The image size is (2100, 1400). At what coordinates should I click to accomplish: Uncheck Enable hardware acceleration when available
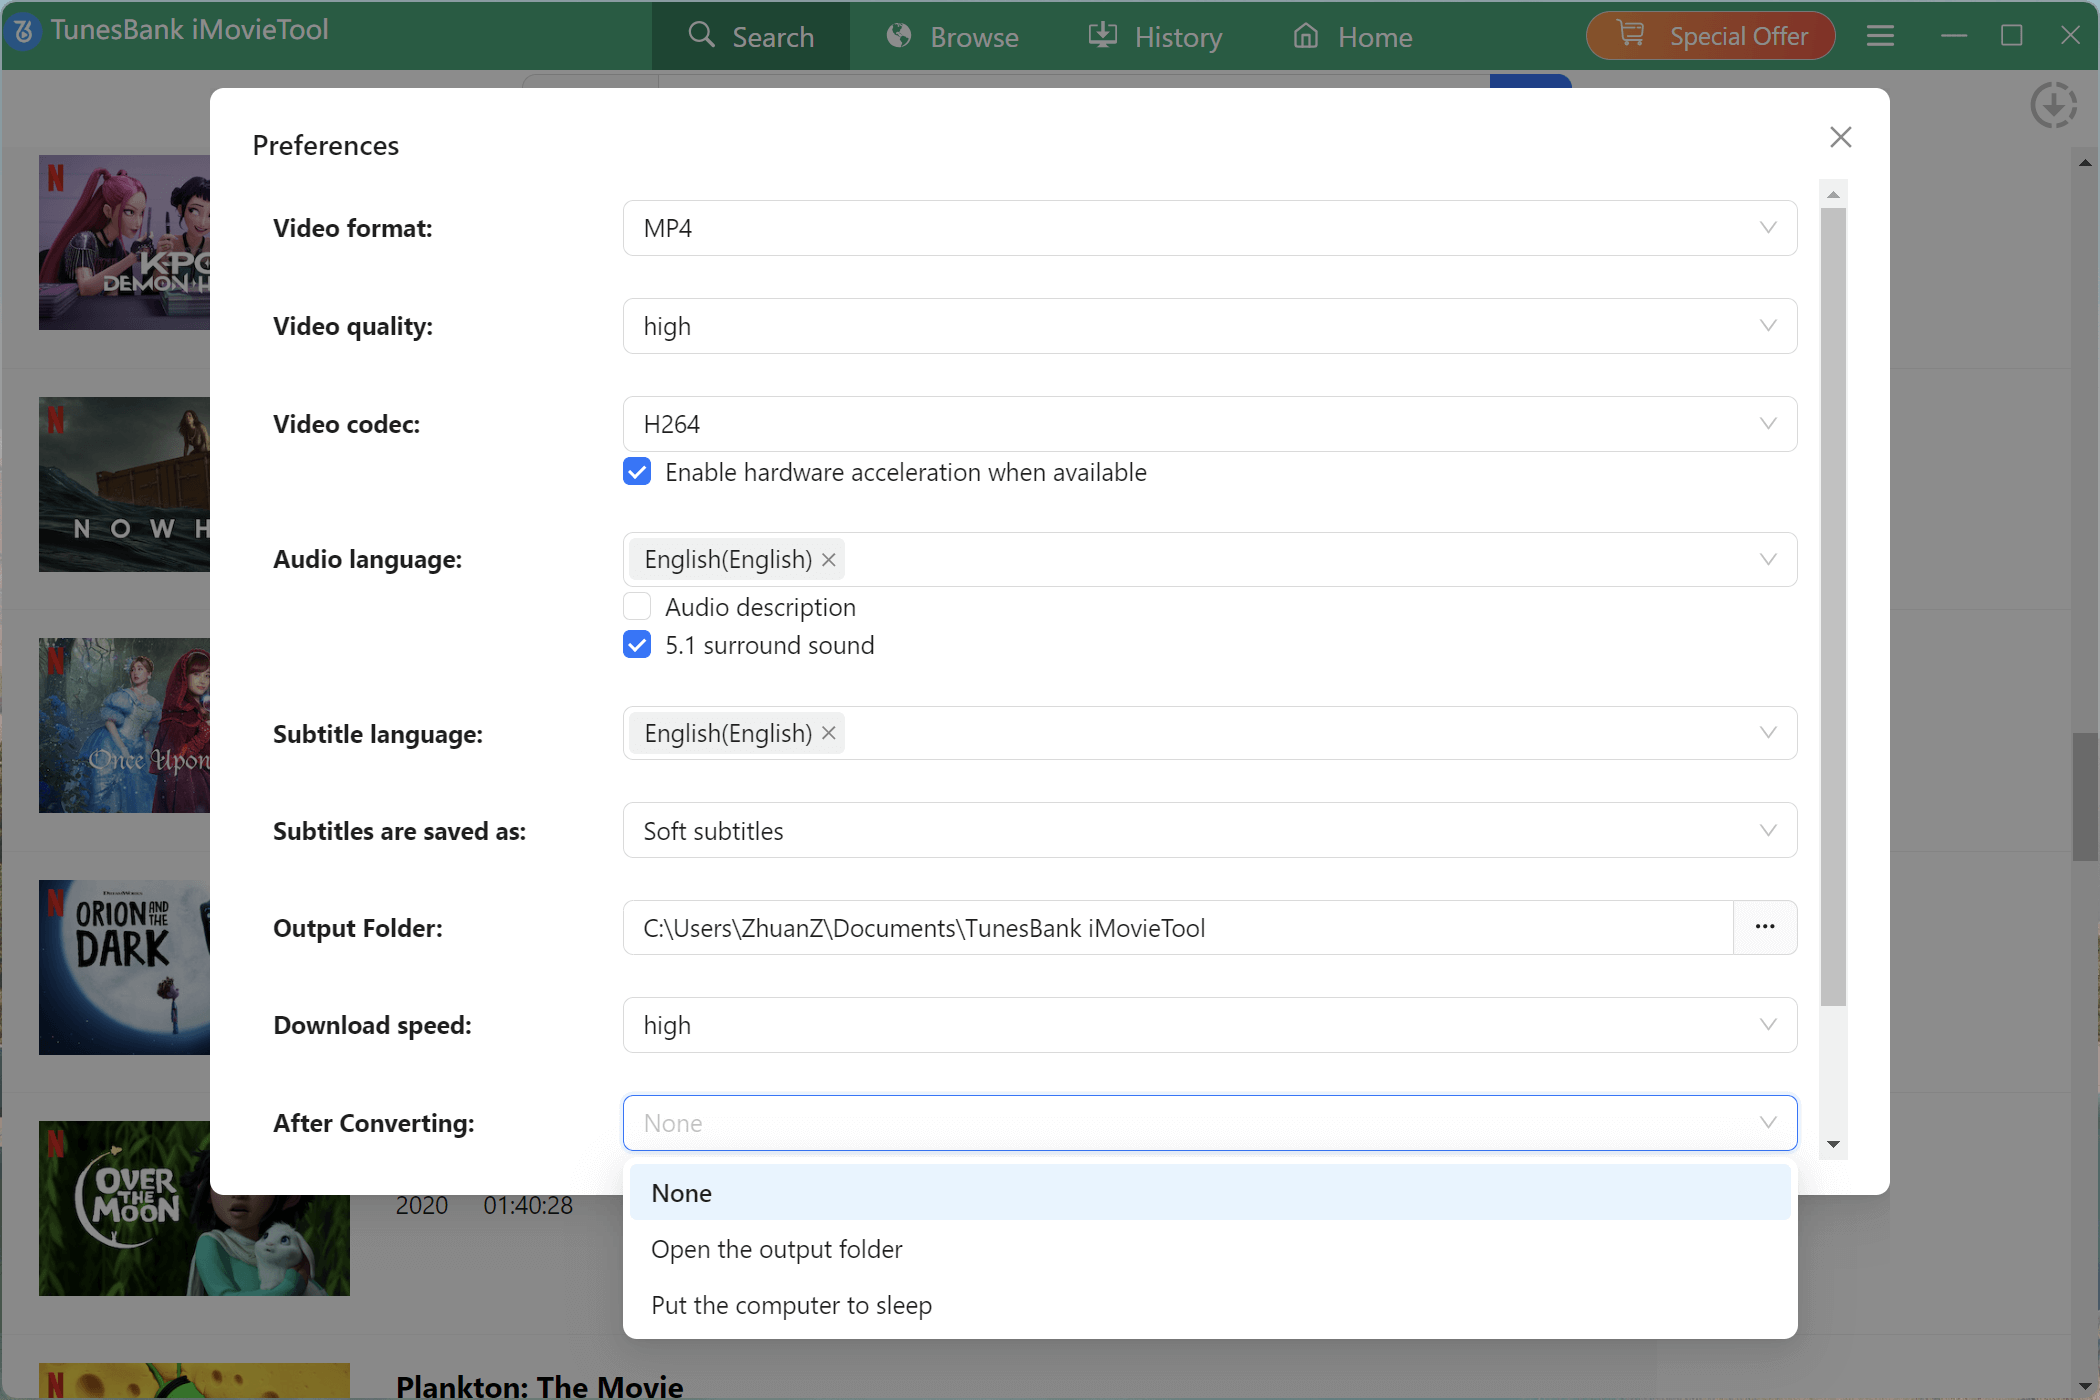coord(637,471)
